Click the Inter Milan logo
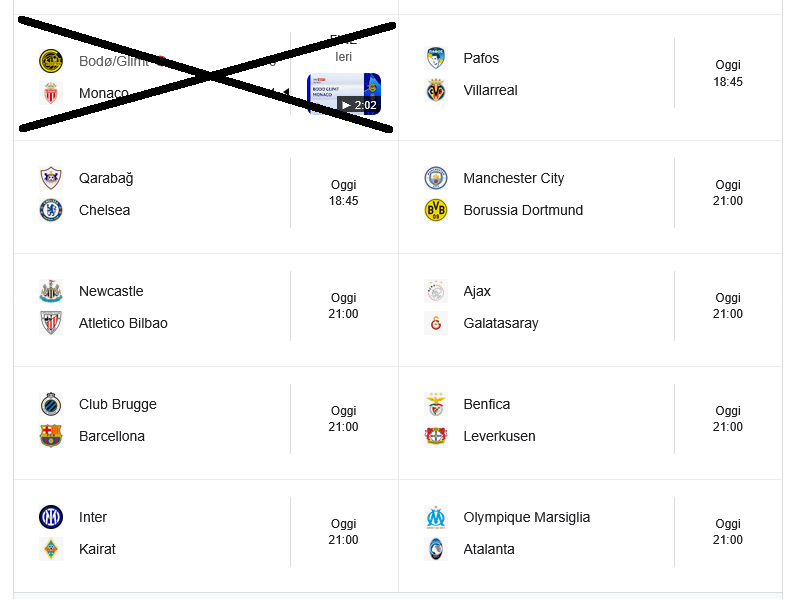This screenshot has width=805, height=611. click(51, 517)
